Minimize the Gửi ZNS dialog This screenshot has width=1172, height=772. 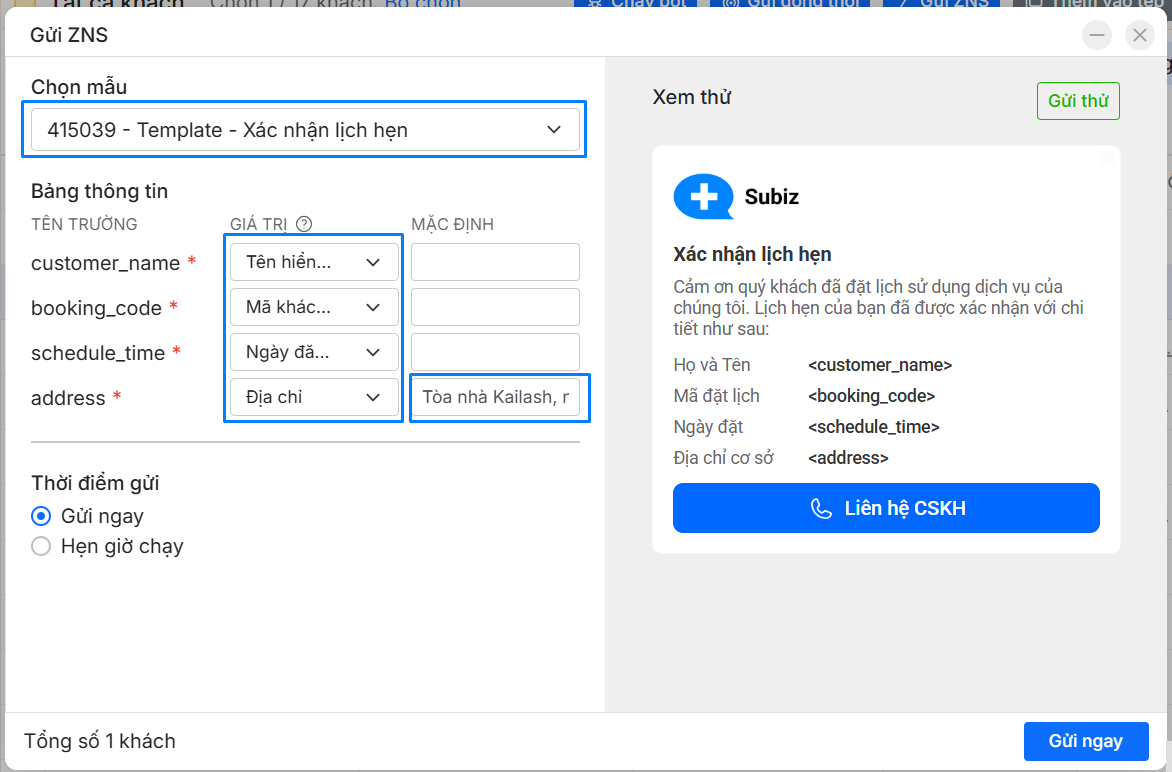(x=1097, y=36)
